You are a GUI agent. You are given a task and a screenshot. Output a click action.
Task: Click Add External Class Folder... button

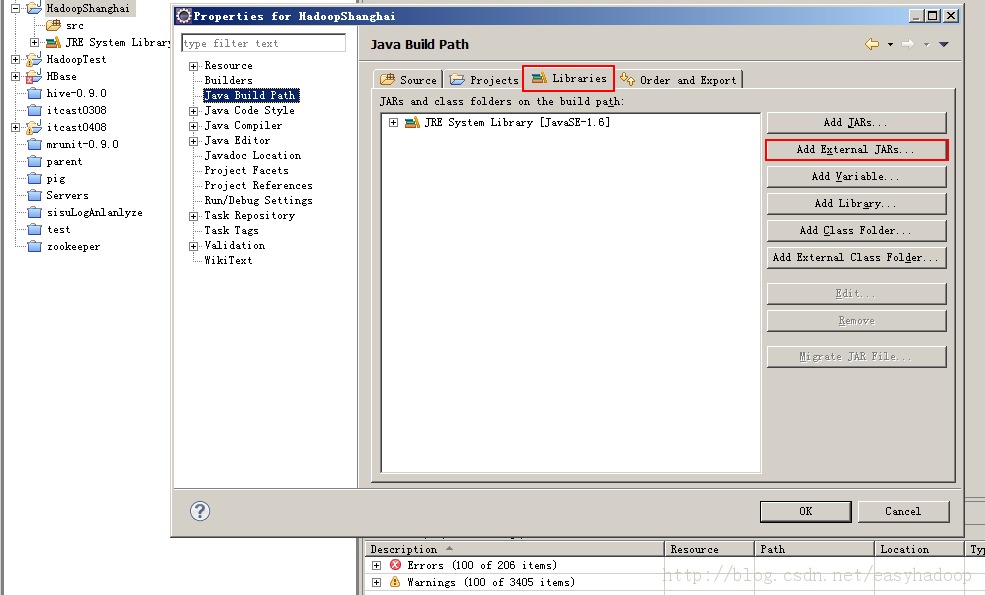point(856,258)
